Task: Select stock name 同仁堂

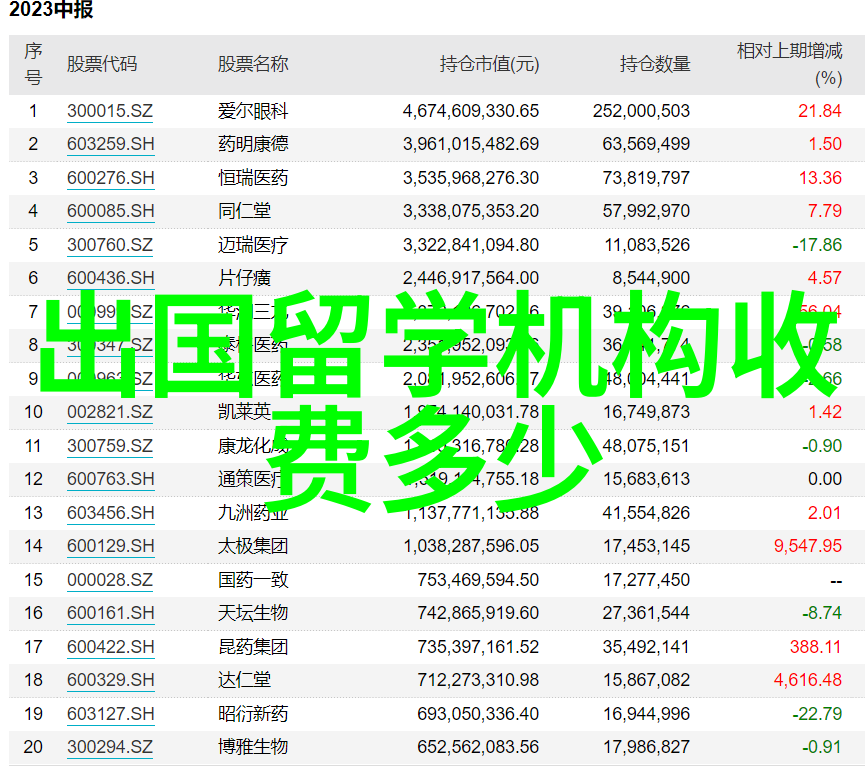Action: click(x=244, y=211)
